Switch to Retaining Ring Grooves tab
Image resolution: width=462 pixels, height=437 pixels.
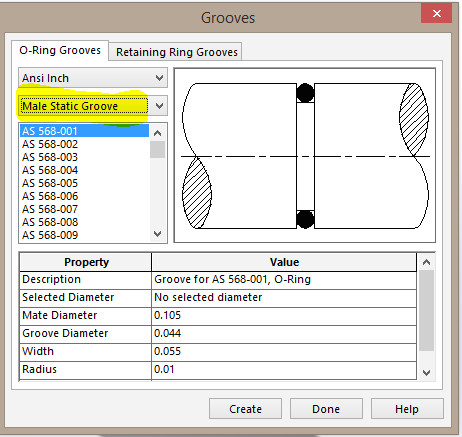177,52
